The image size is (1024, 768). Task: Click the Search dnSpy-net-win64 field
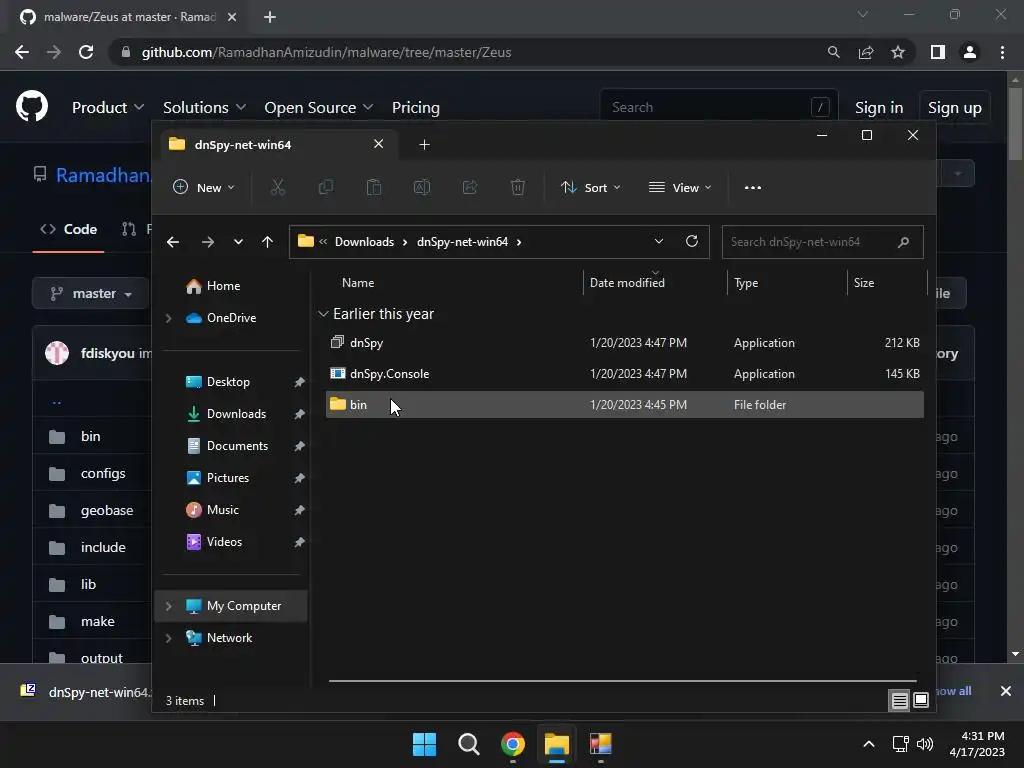pos(822,242)
